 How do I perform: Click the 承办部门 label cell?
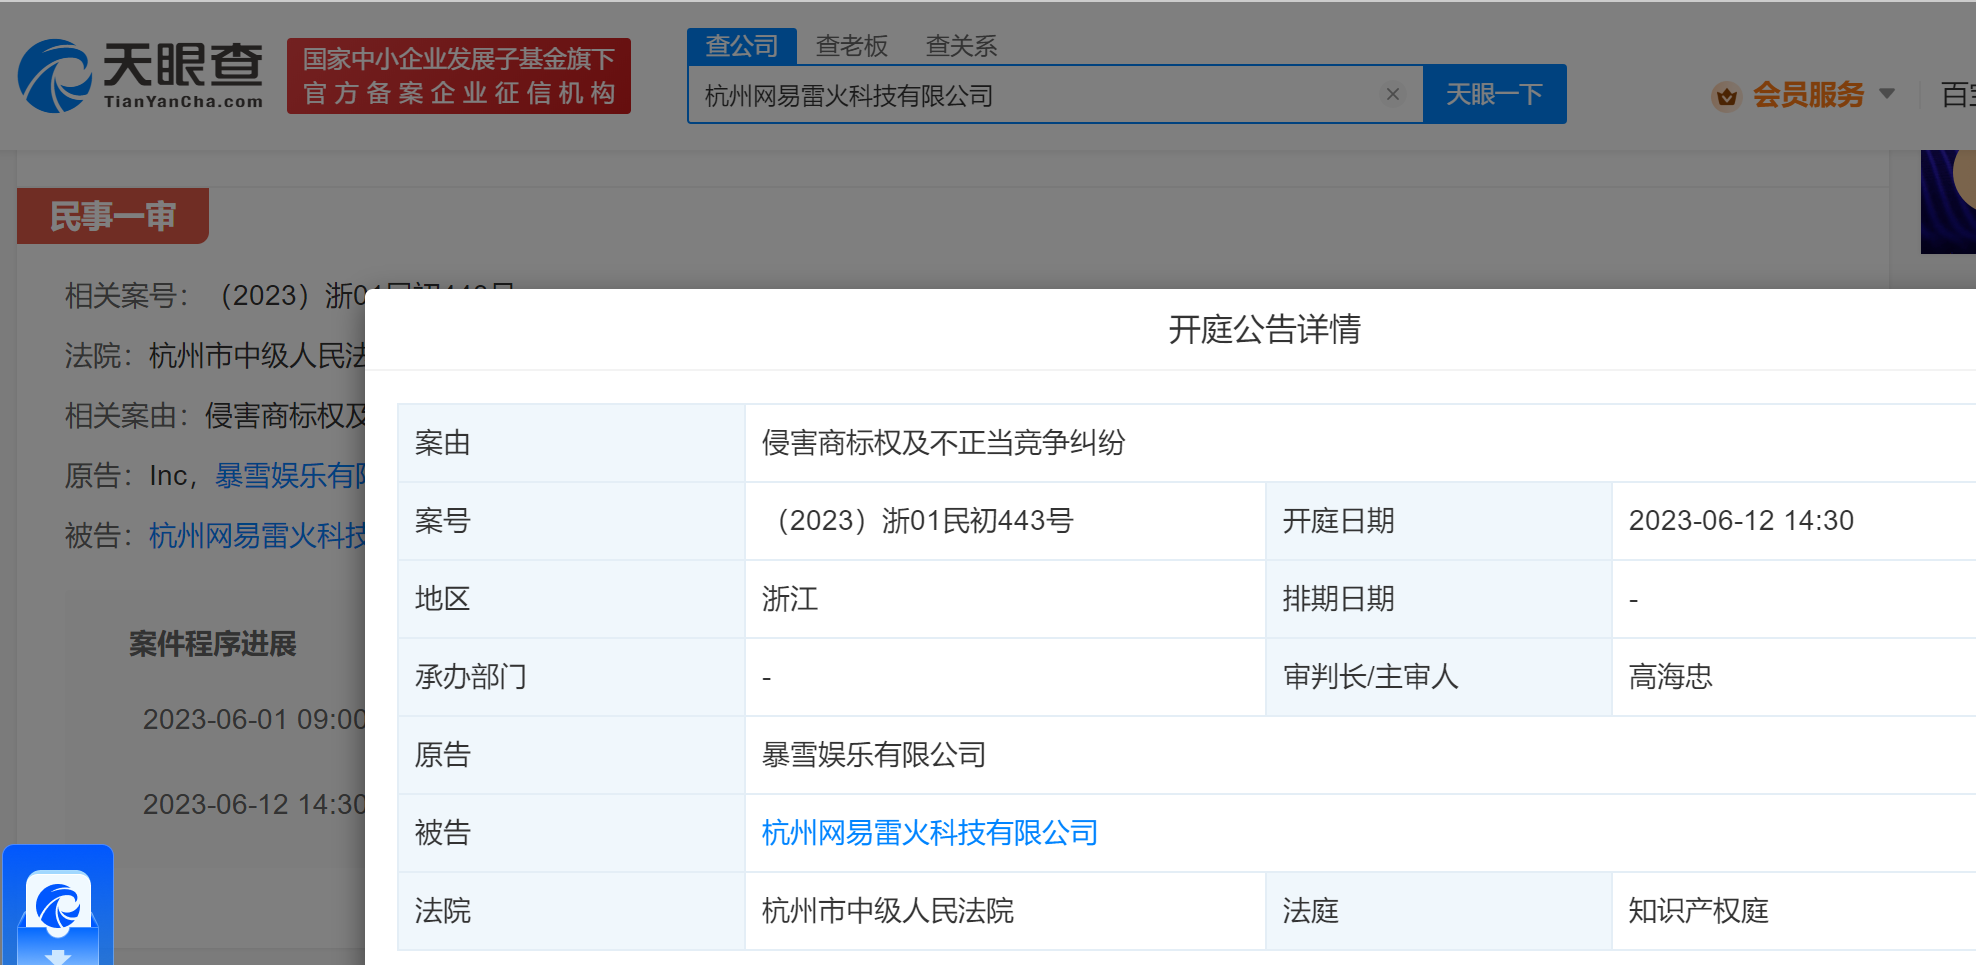coord(571,677)
